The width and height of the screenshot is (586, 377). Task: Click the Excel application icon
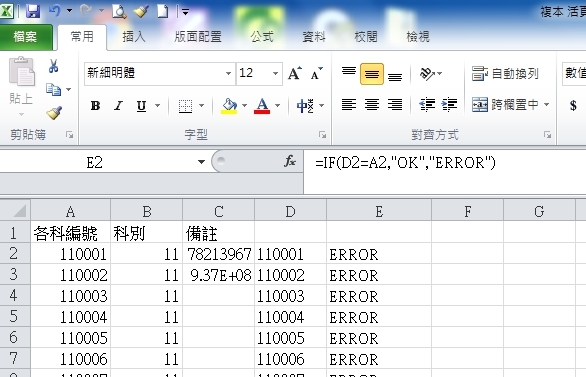[7, 11]
